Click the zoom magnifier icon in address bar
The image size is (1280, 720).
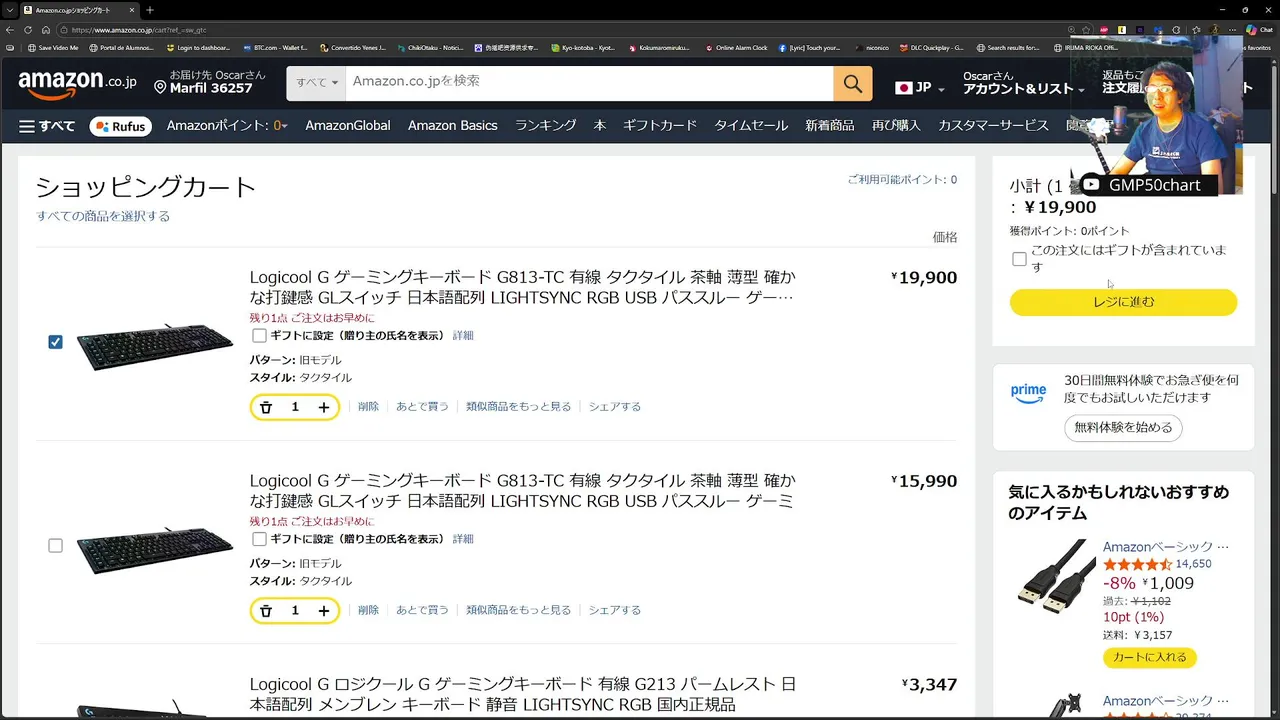tap(1072, 30)
